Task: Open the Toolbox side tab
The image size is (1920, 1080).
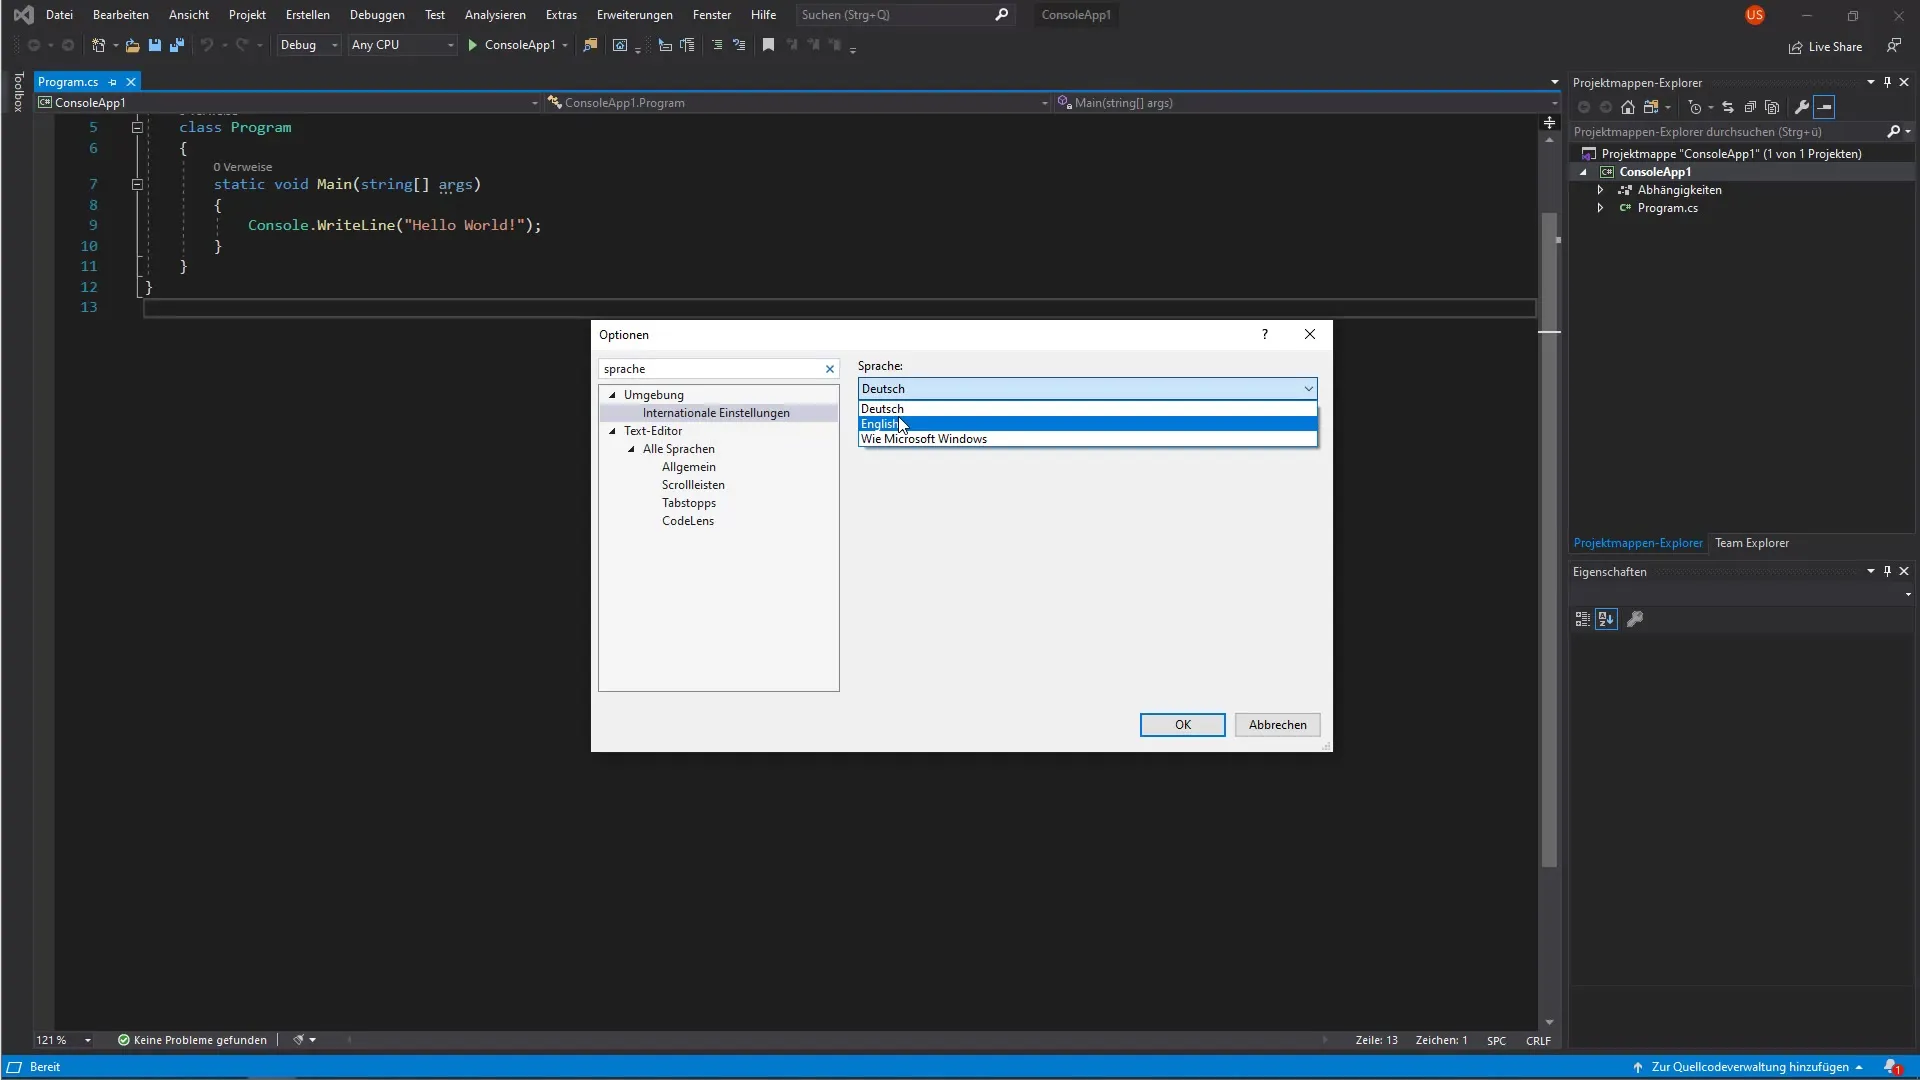Action: point(18,92)
